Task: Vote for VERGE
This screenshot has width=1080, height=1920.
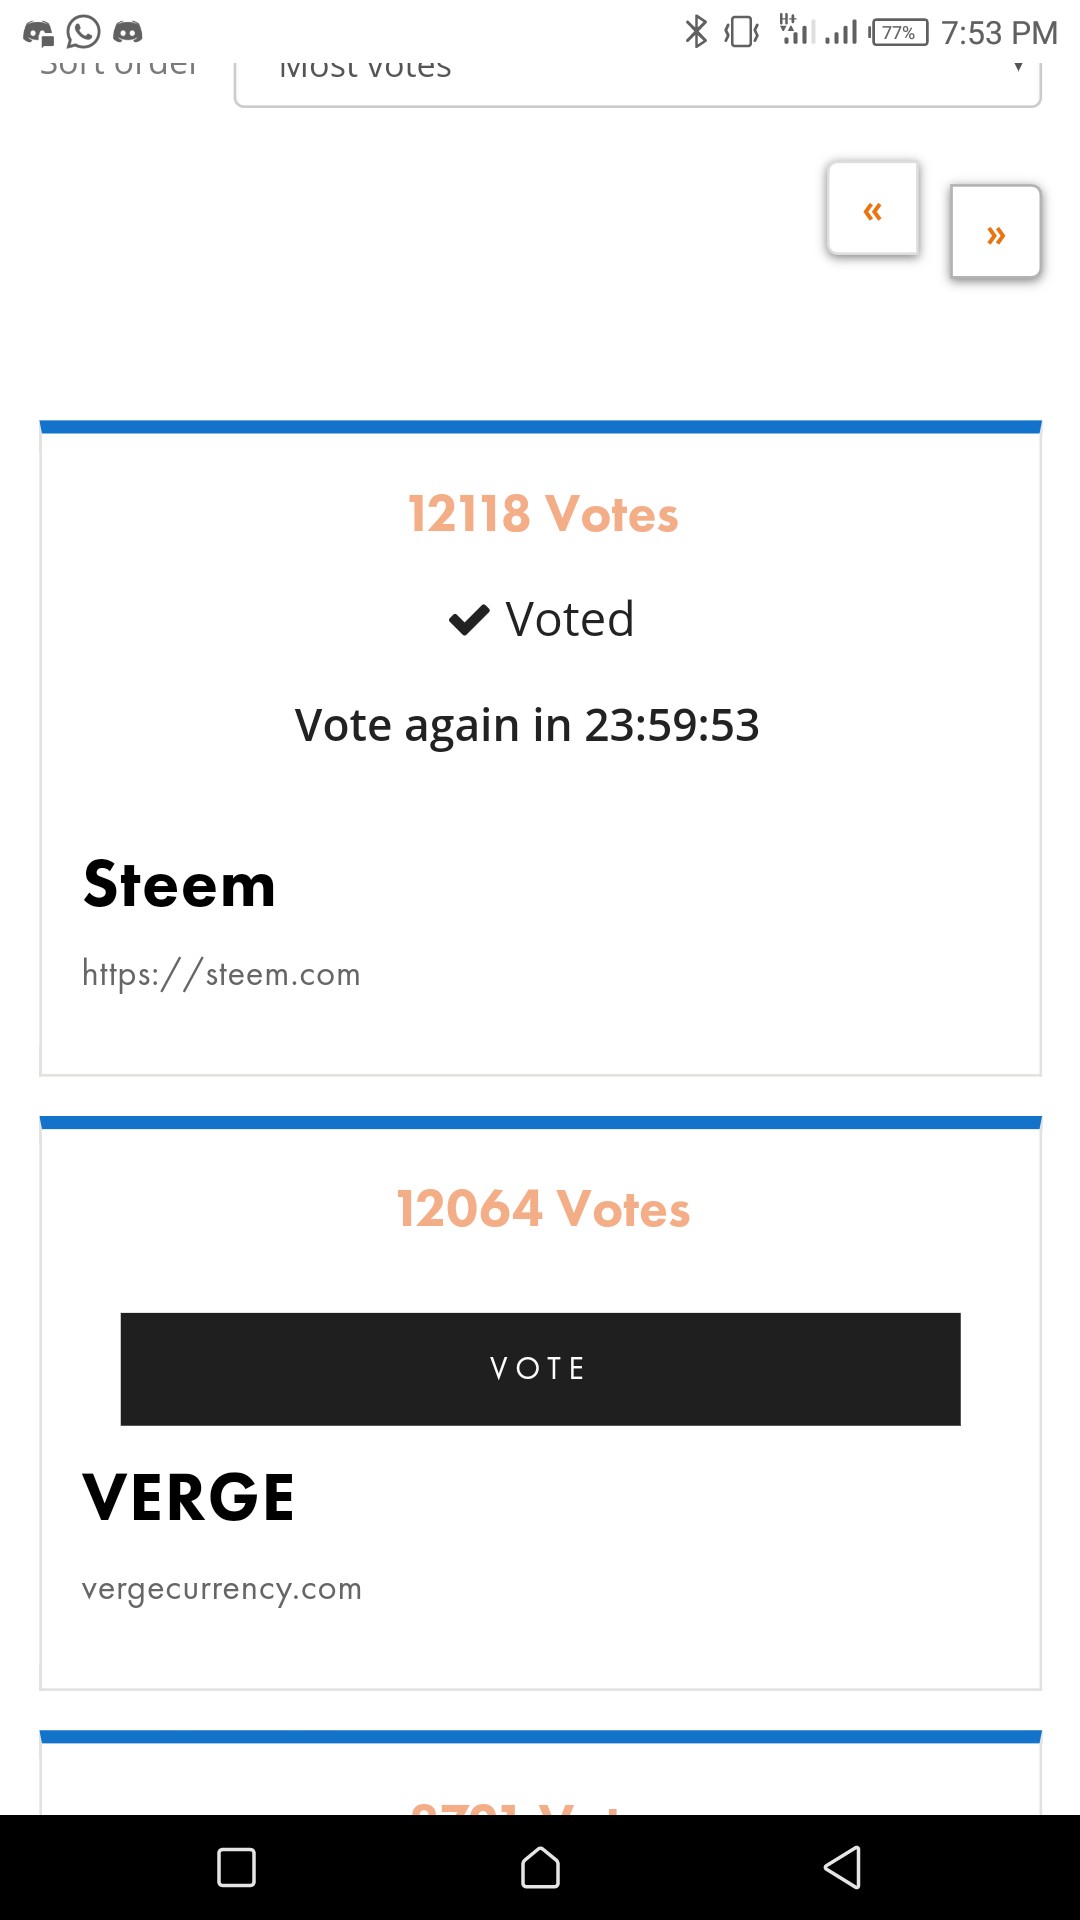Action: (x=540, y=1368)
